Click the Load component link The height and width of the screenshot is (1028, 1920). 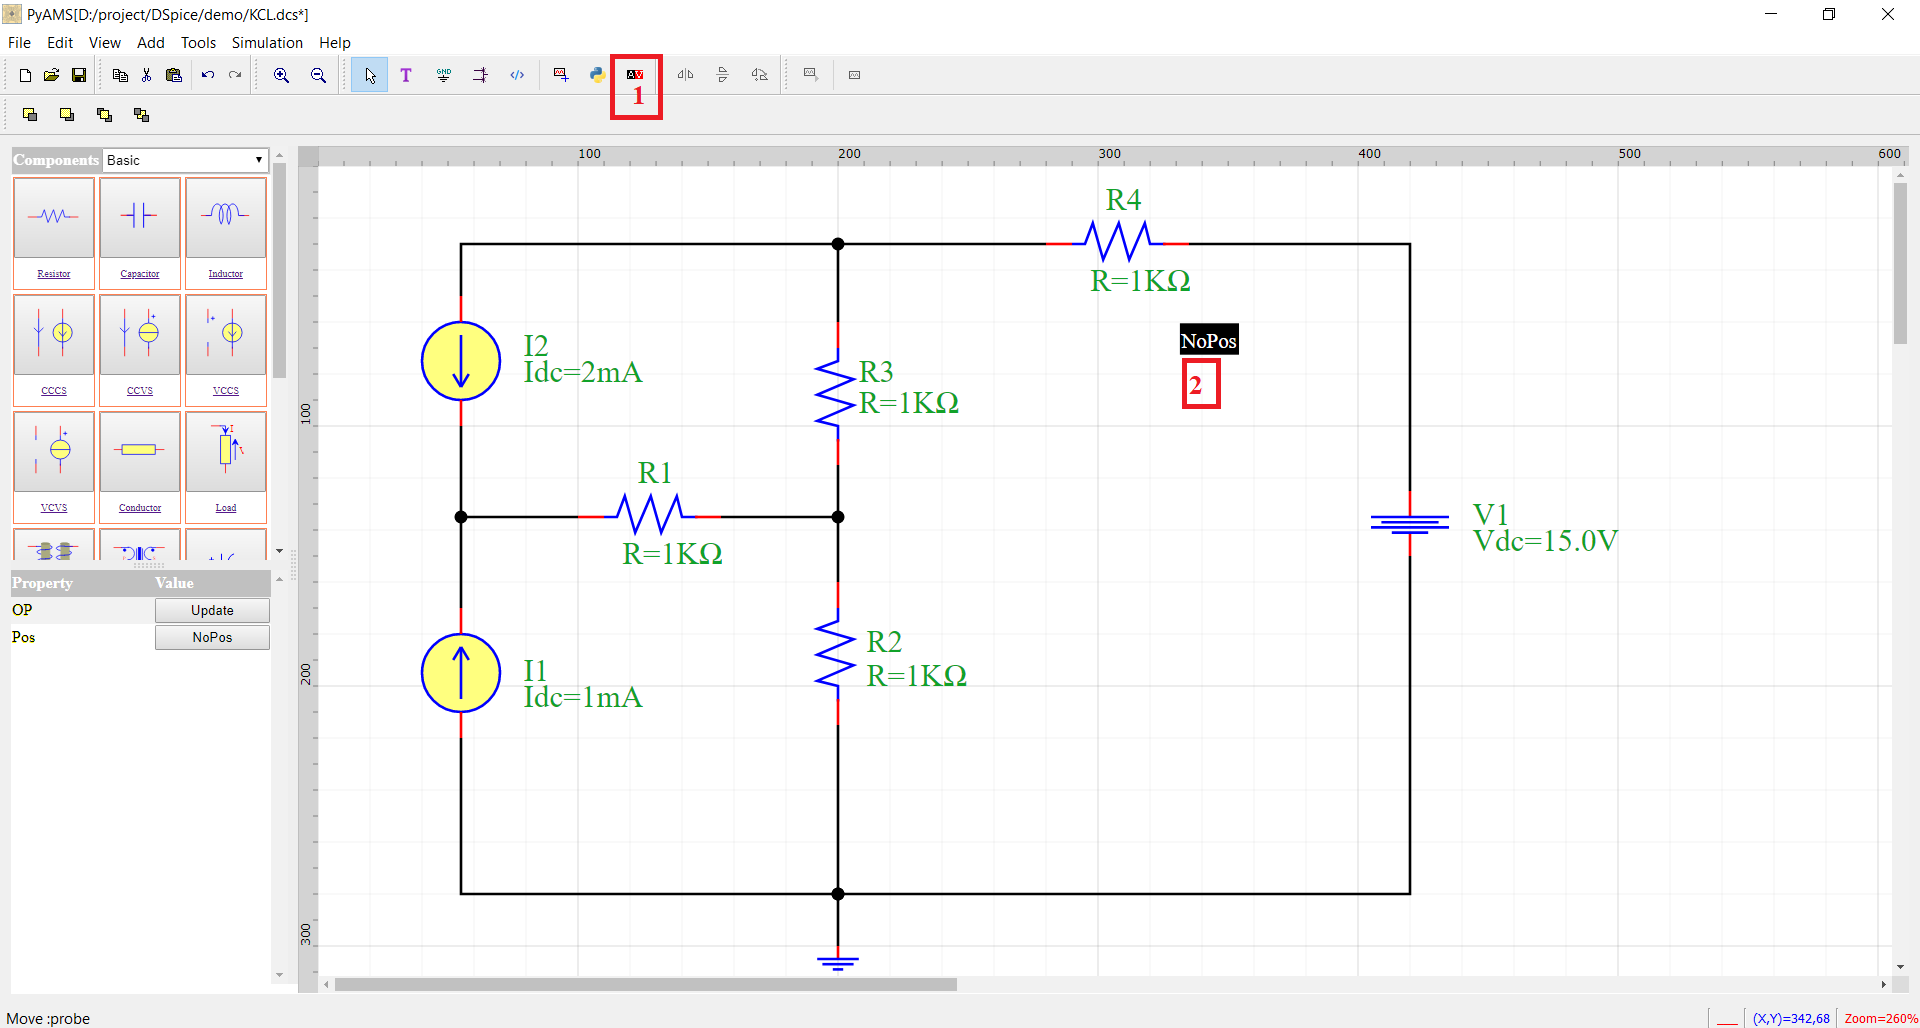(x=226, y=508)
